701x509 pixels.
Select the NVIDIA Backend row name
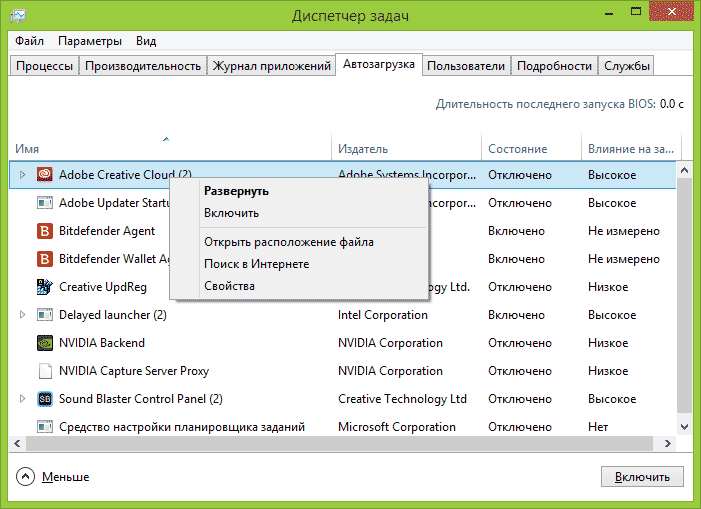(x=101, y=343)
